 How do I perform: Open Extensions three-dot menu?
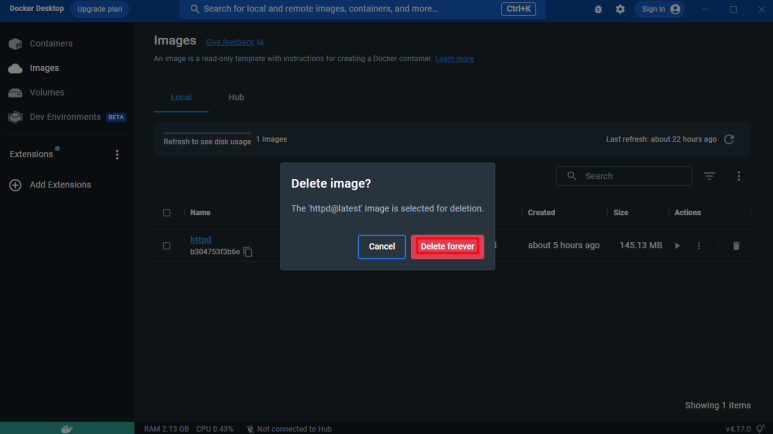coord(117,154)
